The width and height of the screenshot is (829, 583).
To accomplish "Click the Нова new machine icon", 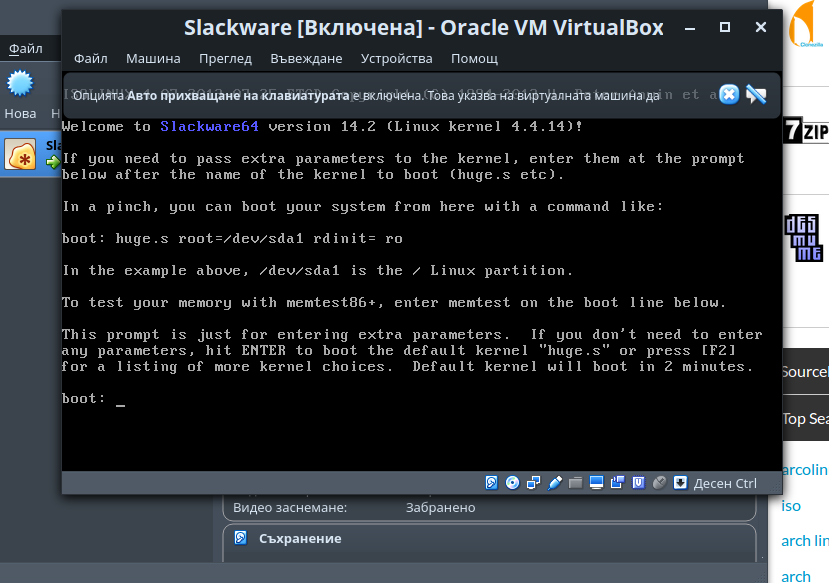I will 20,84.
